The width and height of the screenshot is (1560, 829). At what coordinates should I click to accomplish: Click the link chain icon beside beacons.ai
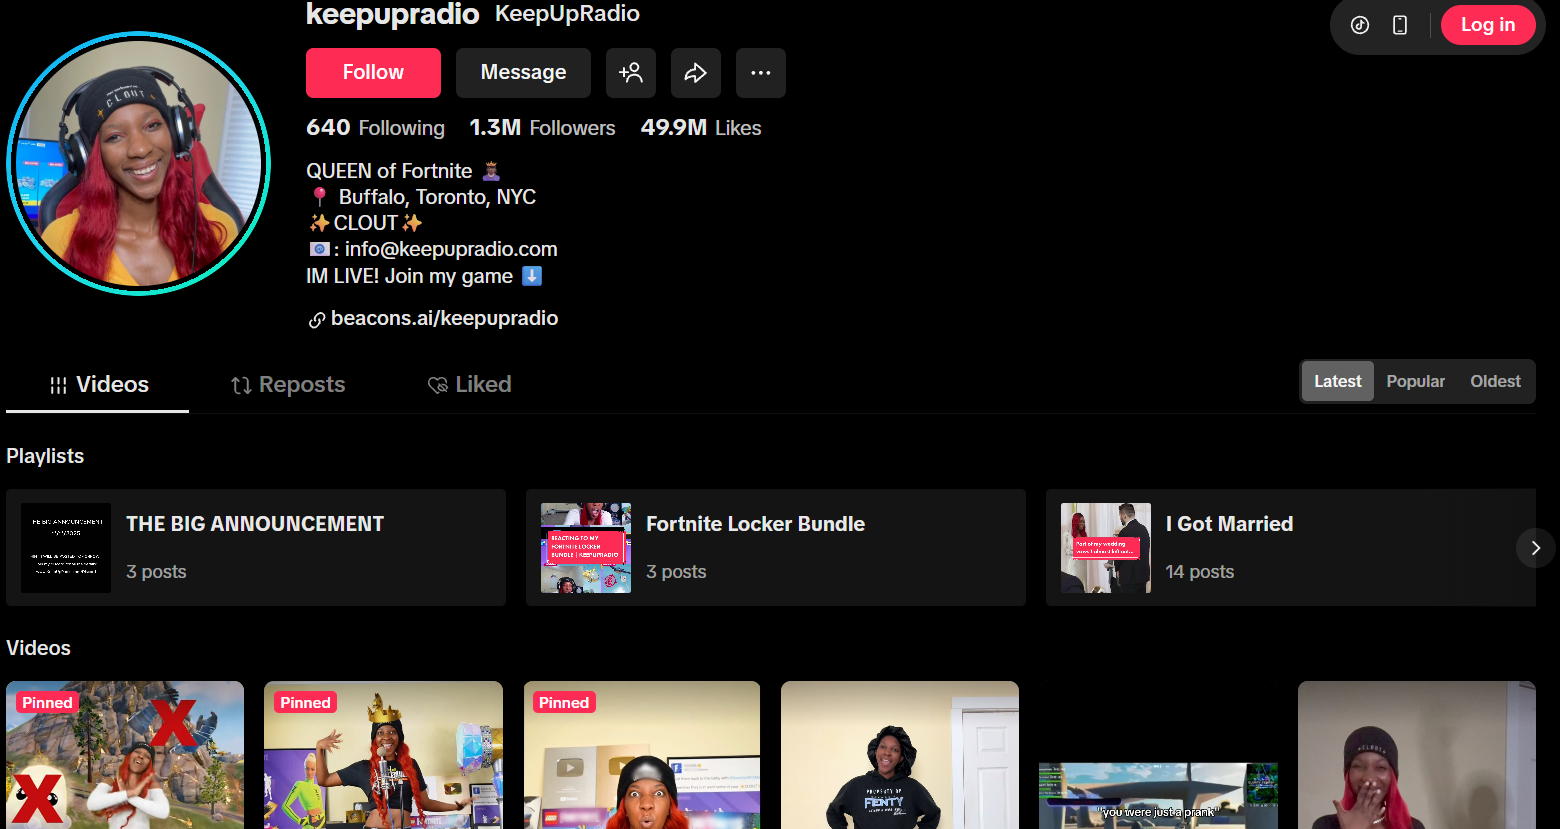click(316, 320)
